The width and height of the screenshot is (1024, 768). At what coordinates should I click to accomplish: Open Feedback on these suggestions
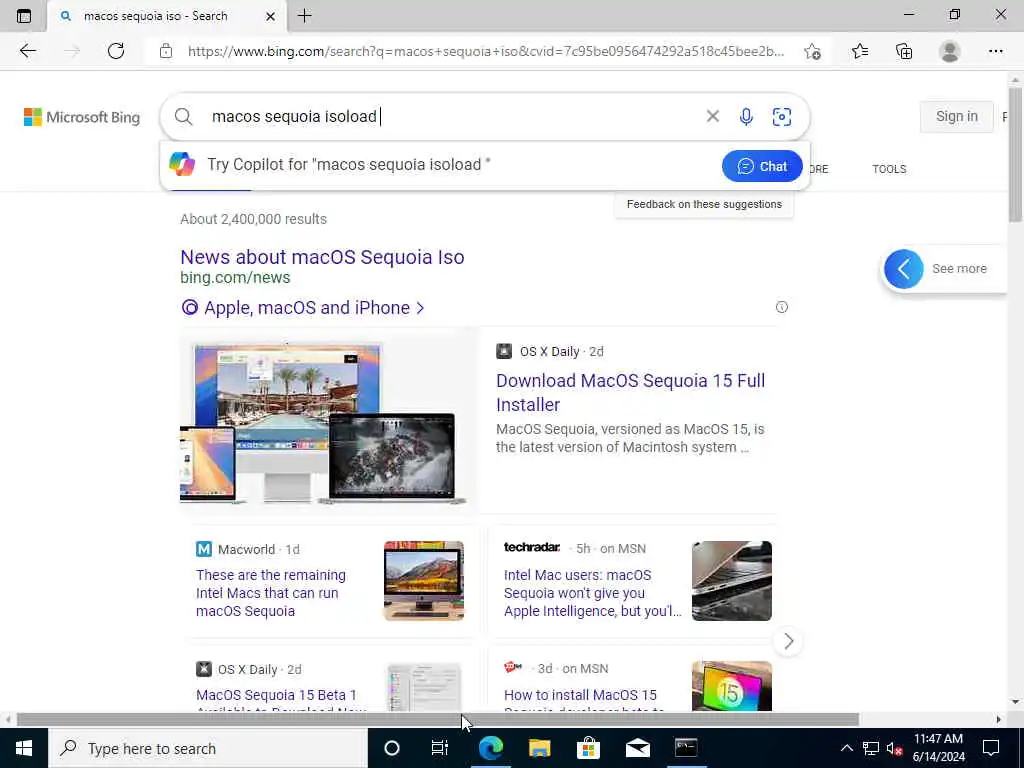coord(704,204)
